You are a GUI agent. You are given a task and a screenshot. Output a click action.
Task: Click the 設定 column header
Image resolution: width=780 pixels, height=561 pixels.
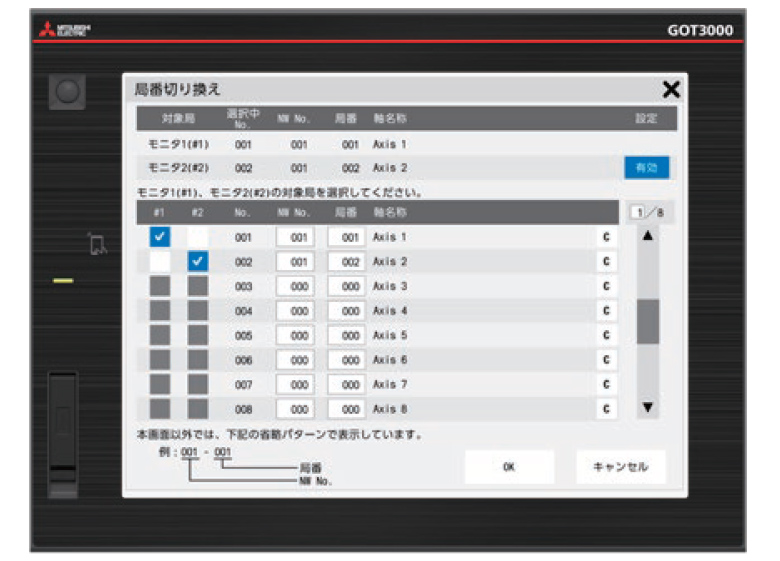(646, 118)
